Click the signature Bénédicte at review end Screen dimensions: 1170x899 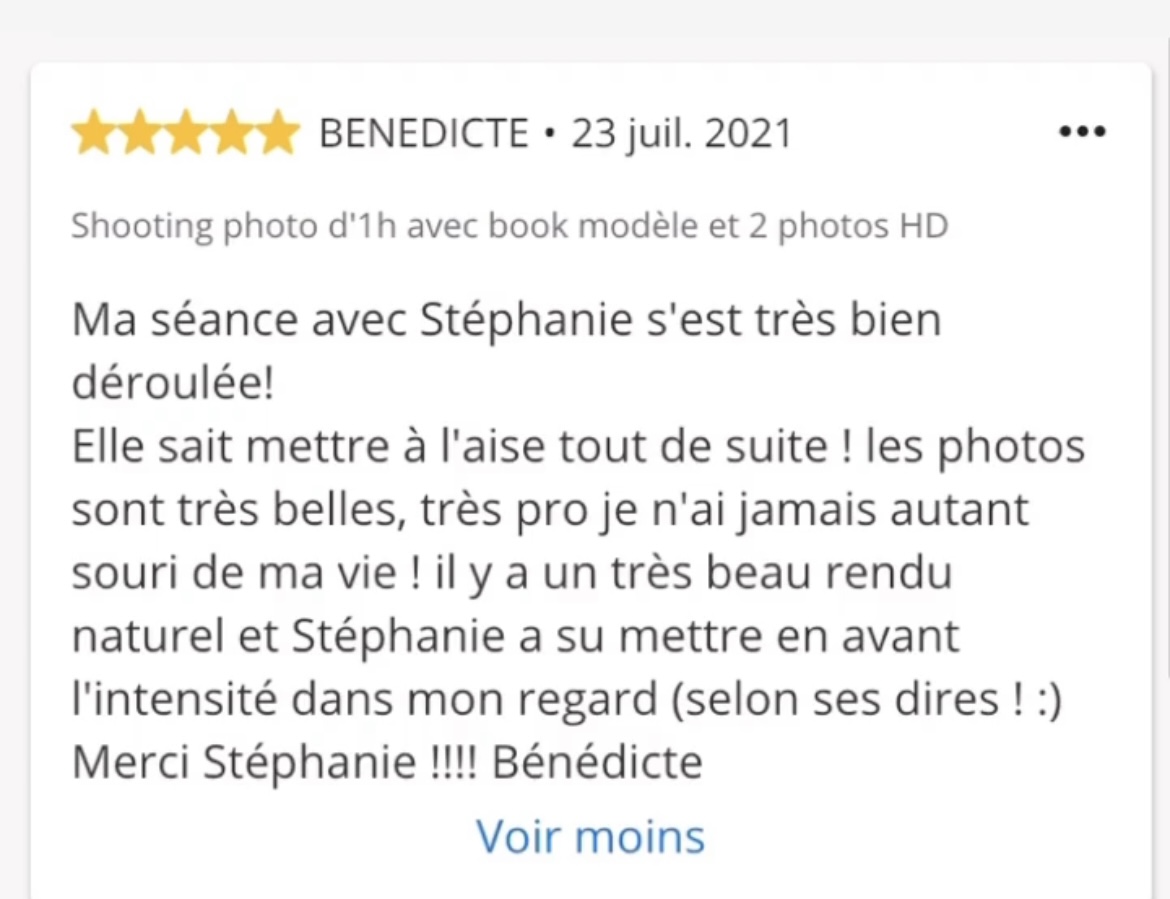pyautogui.click(x=597, y=762)
